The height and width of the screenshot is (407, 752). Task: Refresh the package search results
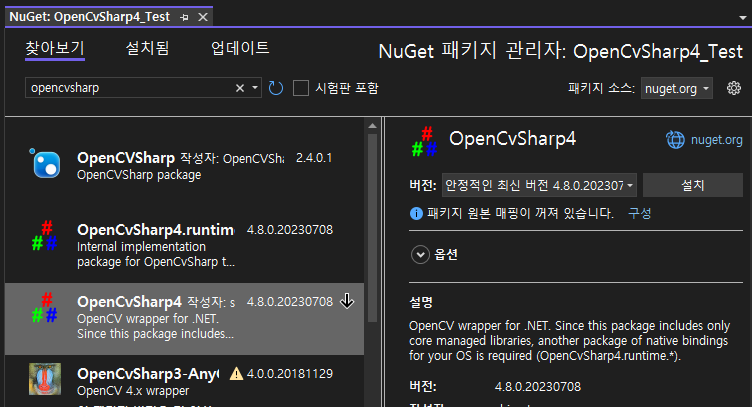coord(276,88)
